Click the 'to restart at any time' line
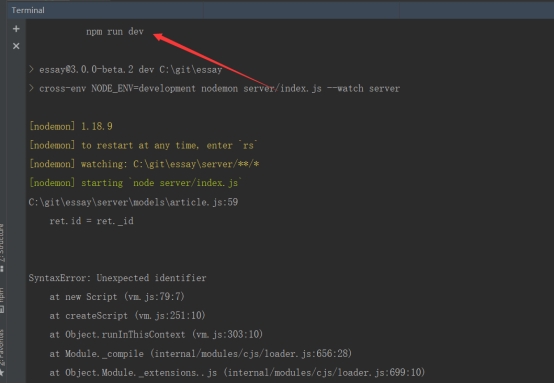Image resolution: width=554 pixels, height=384 pixels. (x=143, y=146)
